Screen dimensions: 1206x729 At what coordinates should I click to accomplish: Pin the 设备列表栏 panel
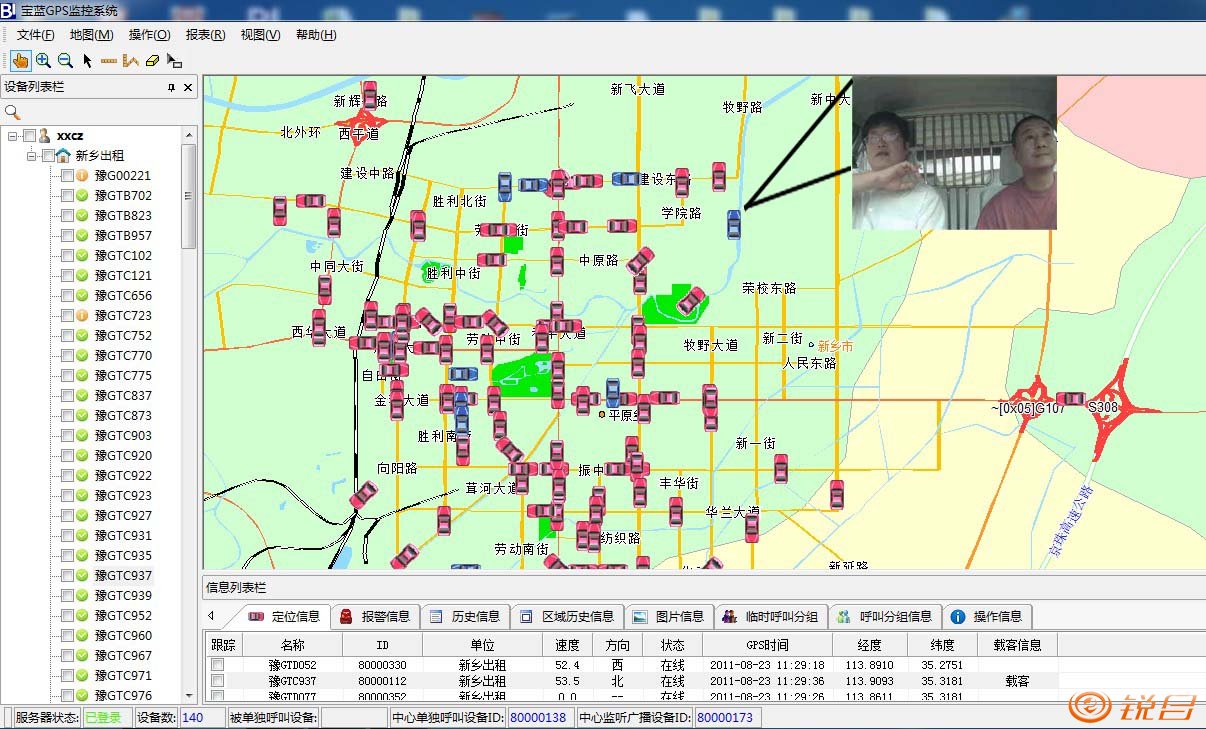click(x=171, y=88)
